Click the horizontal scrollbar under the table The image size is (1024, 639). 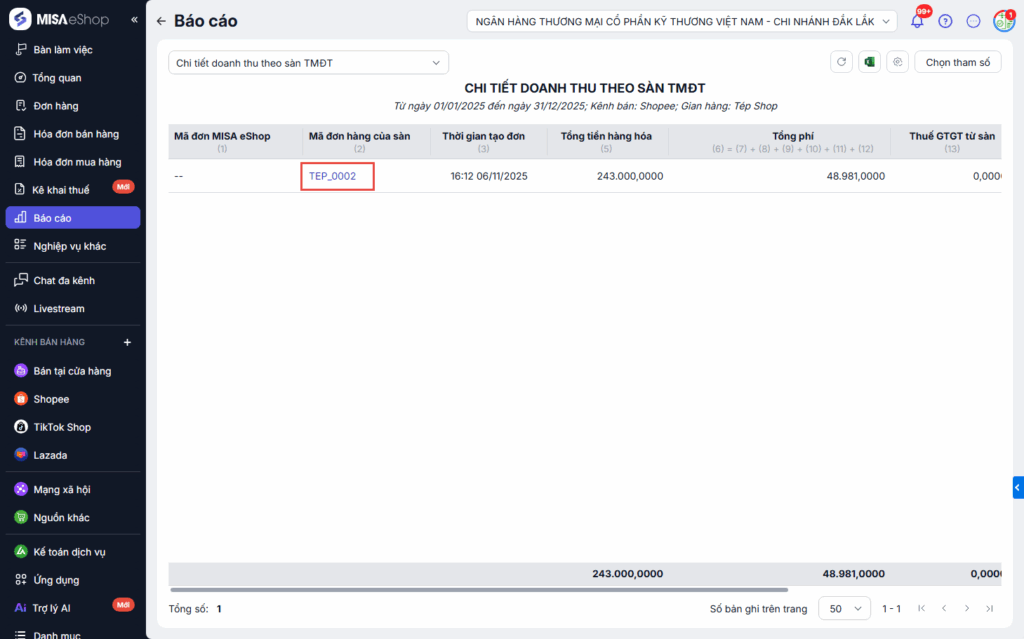(478, 590)
